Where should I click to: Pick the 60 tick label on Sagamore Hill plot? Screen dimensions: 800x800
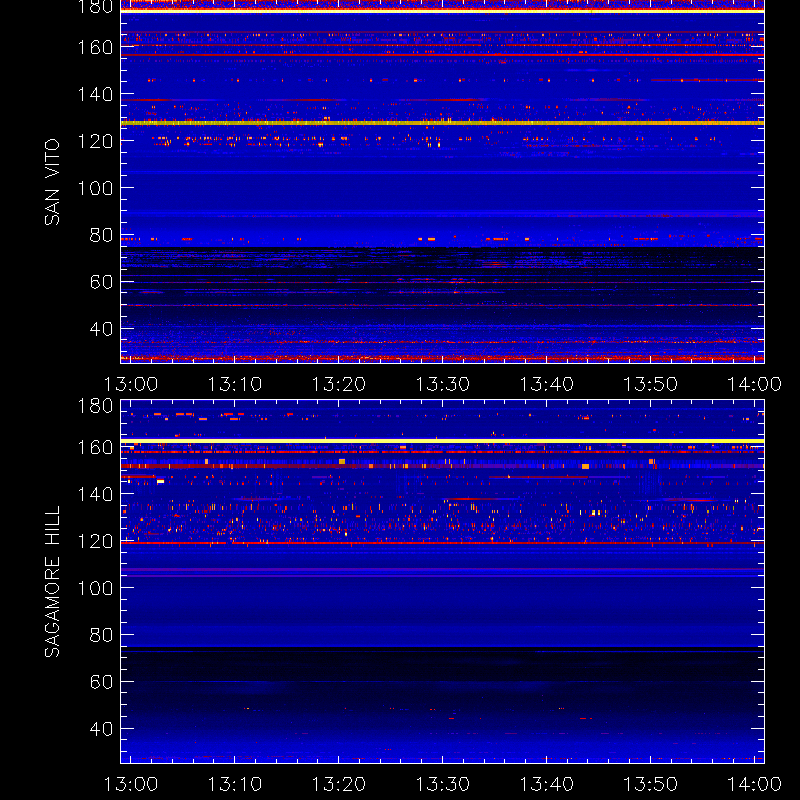coord(101,682)
